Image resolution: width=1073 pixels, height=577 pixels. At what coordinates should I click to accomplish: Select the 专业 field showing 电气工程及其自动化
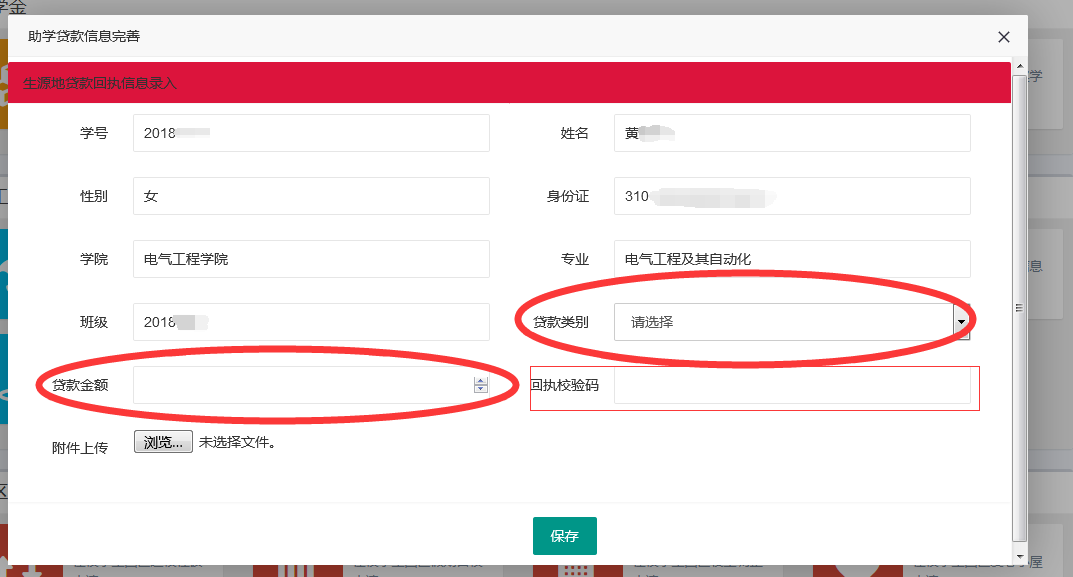(792, 259)
